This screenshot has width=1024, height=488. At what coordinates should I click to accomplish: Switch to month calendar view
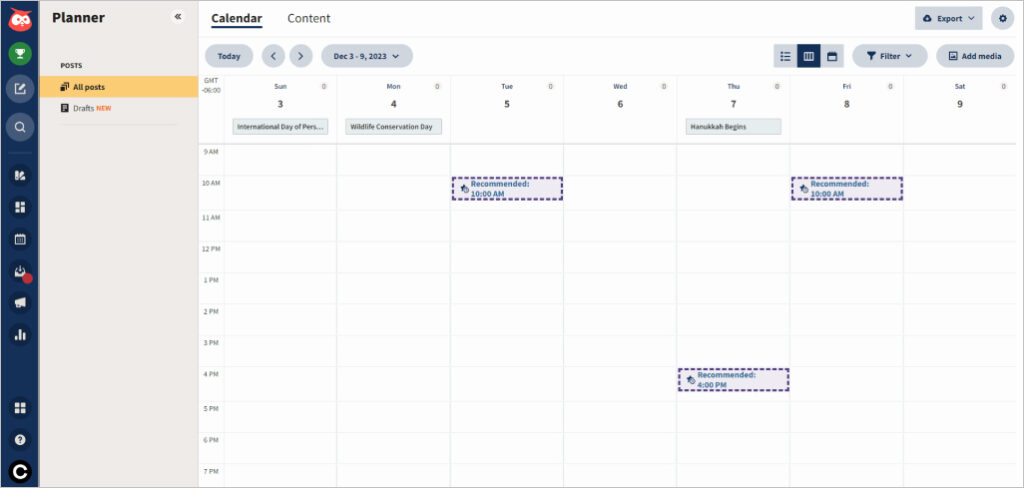click(x=832, y=56)
